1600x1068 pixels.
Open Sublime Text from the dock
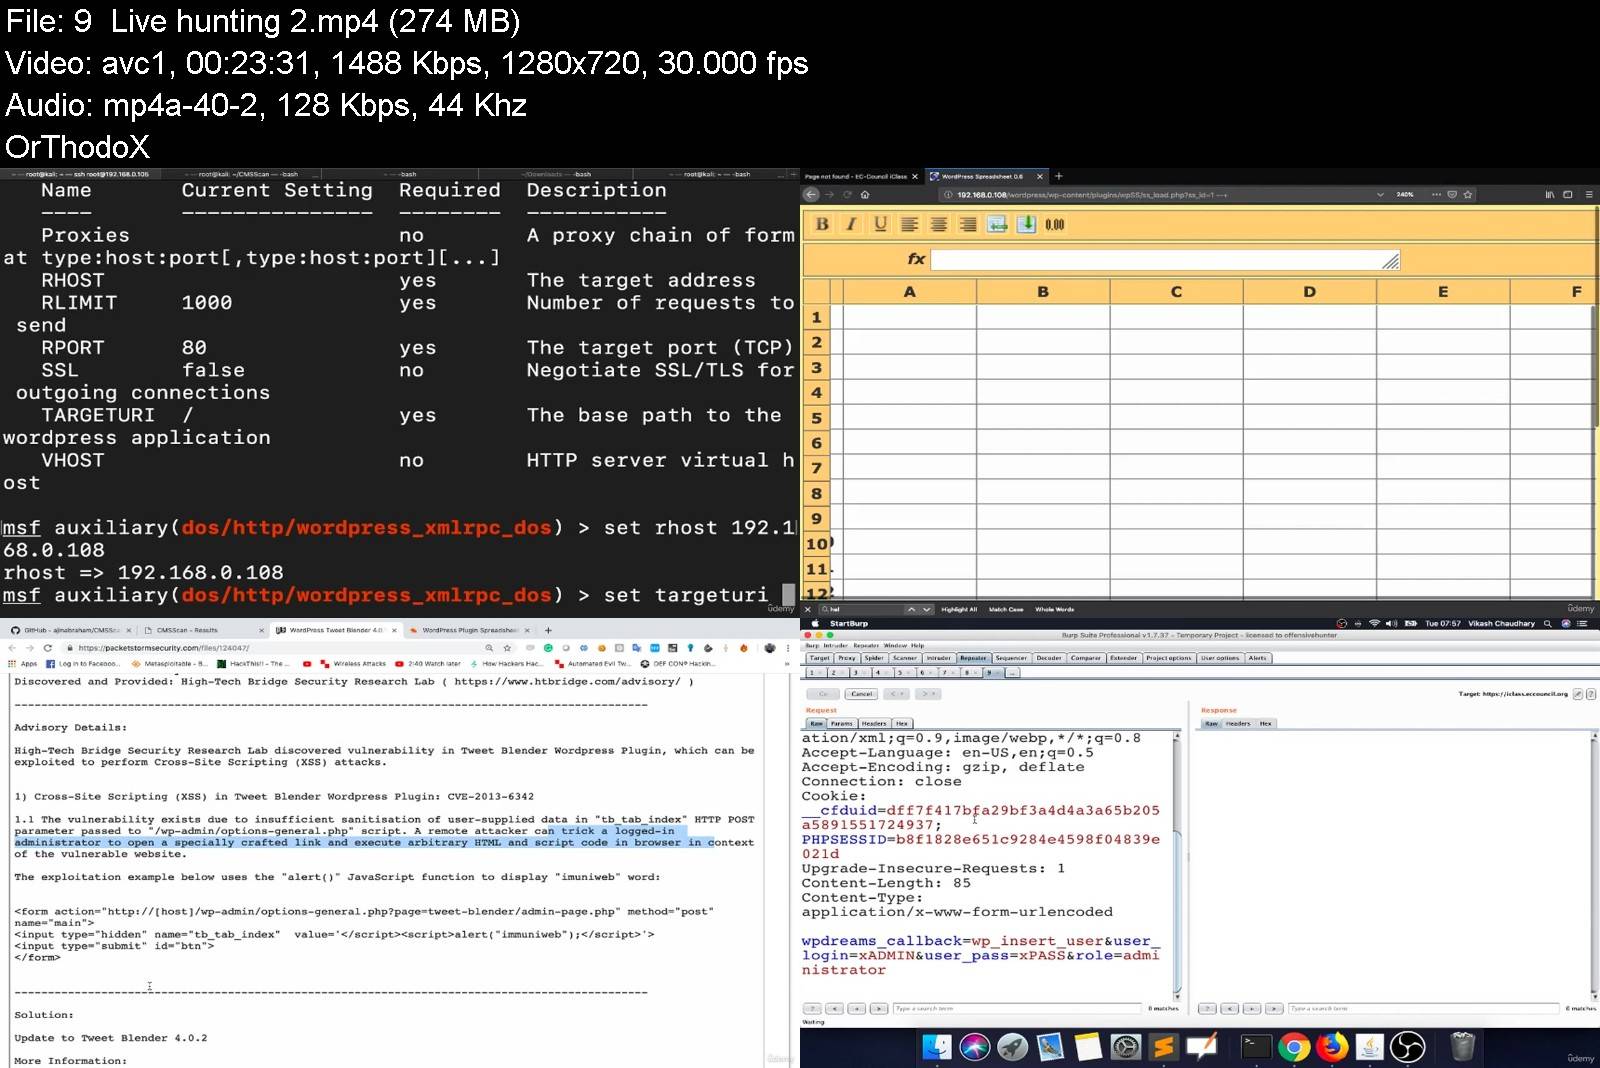click(1164, 1047)
